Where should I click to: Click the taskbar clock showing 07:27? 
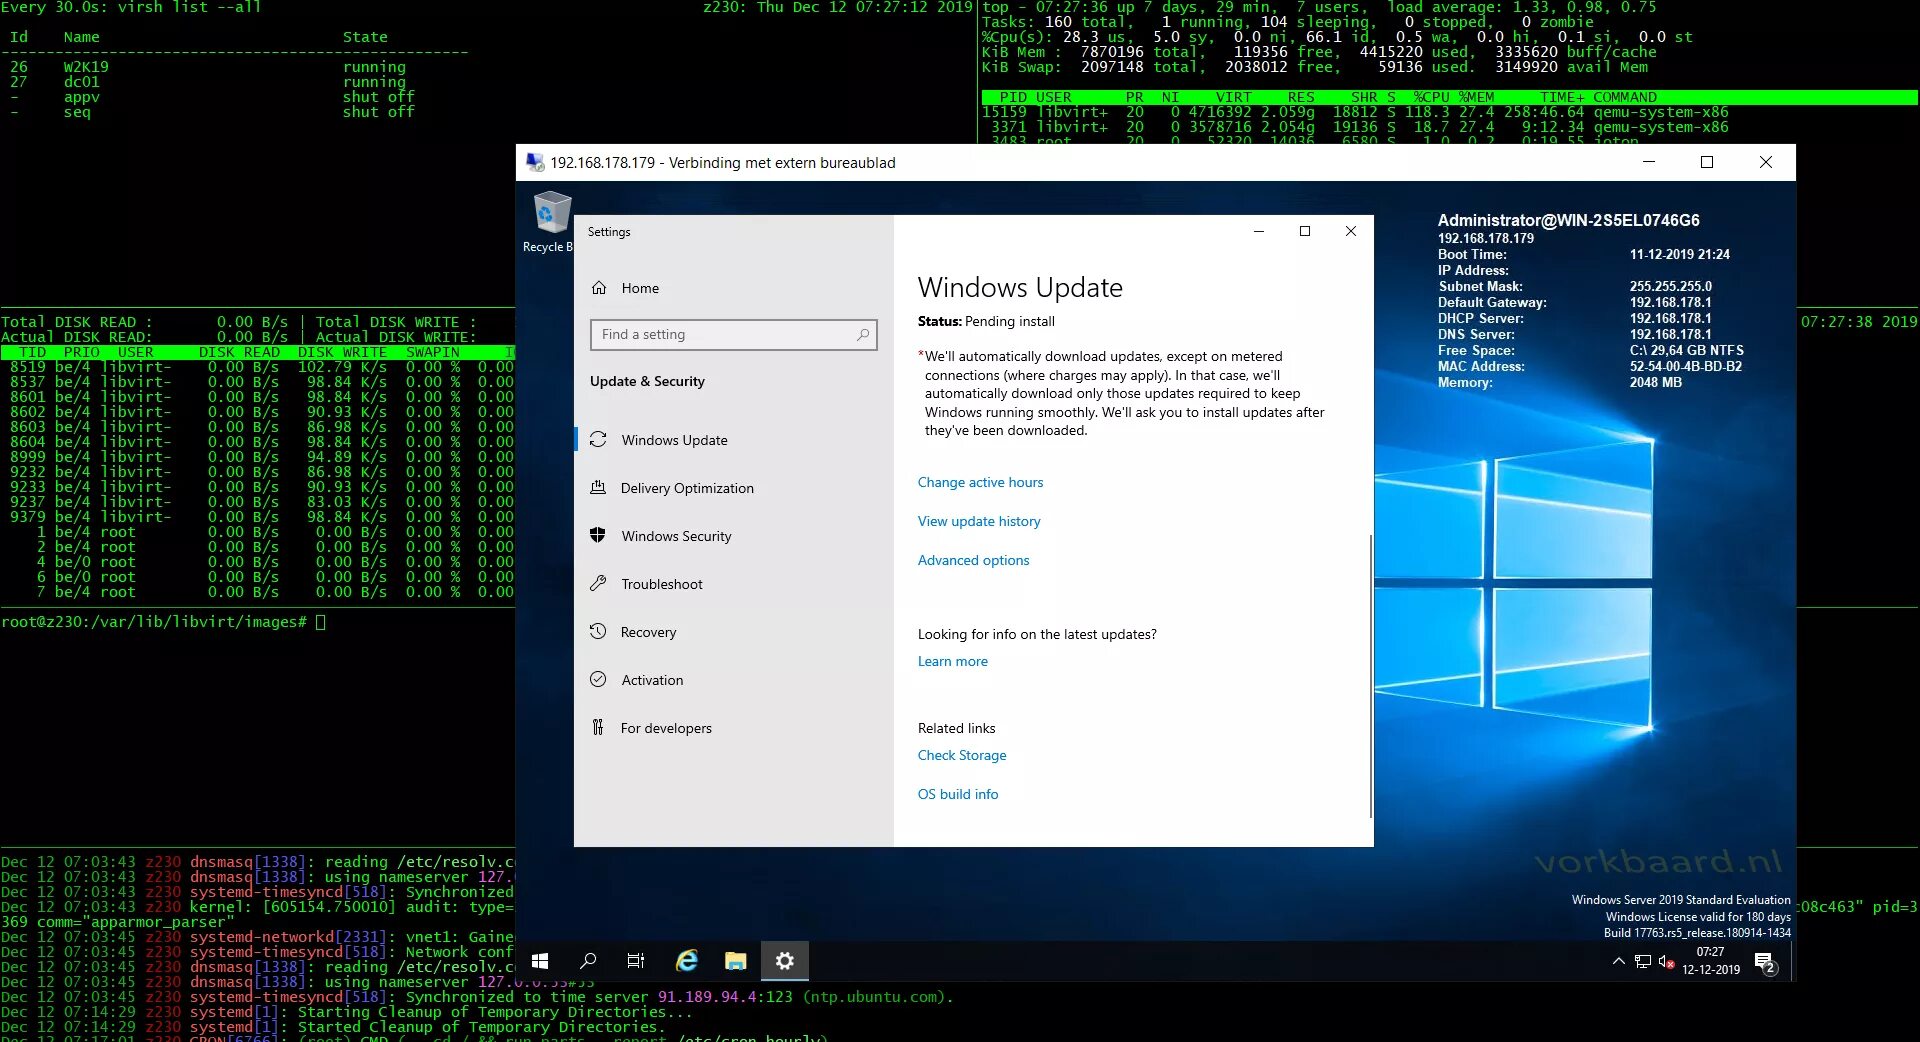pos(1711,961)
